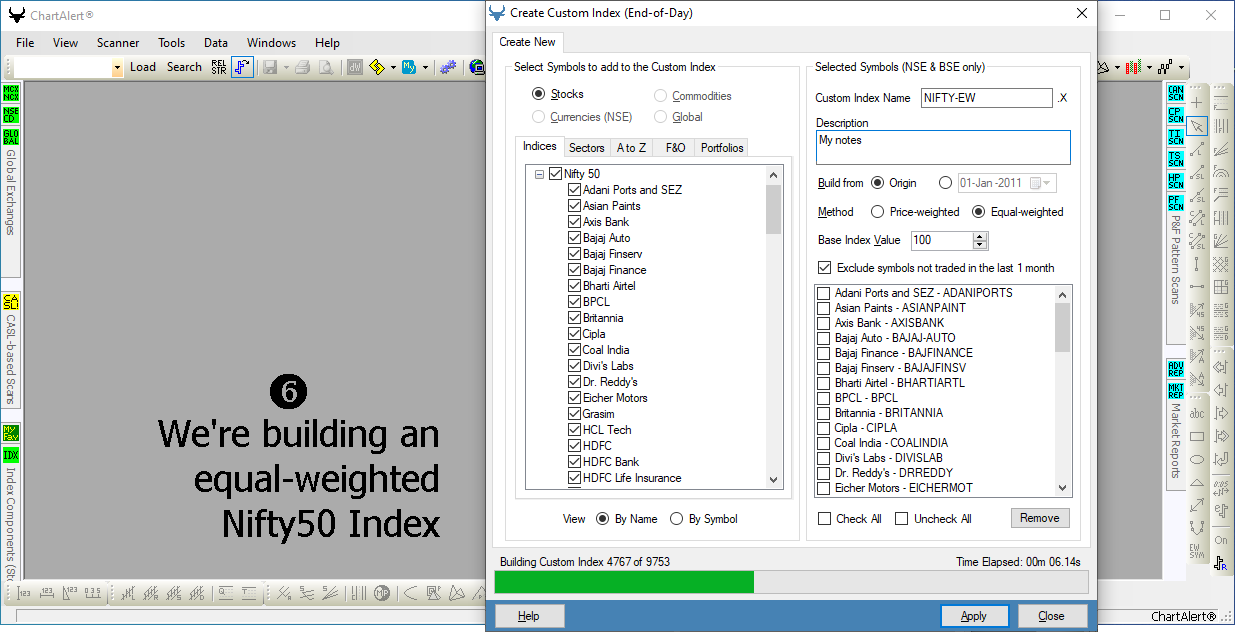The height and width of the screenshot is (632, 1235).
Task: Click the green build progress bar
Action: click(x=624, y=582)
